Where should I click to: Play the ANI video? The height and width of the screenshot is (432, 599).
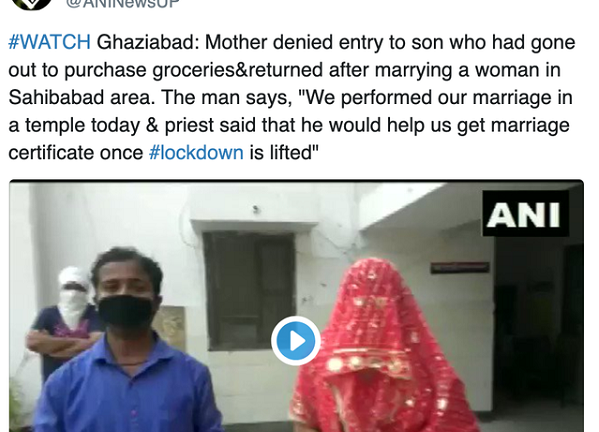tap(296, 340)
